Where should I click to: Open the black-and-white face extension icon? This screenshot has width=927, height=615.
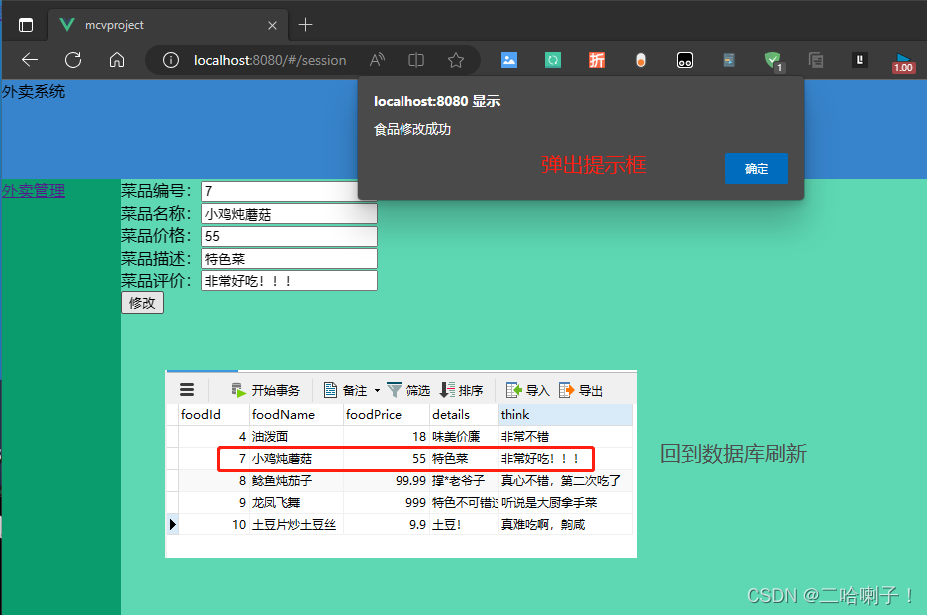pyautogui.click(x=685, y=60)
